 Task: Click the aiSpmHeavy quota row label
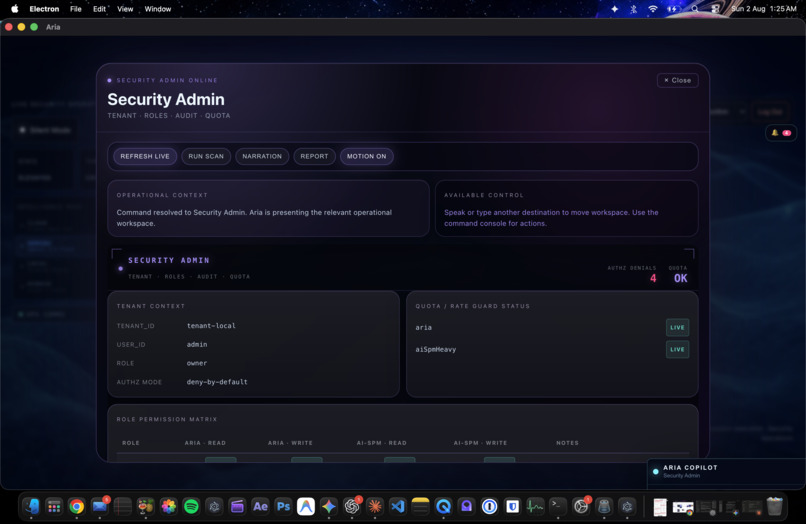pyautogui.click(x=436, y=350)
